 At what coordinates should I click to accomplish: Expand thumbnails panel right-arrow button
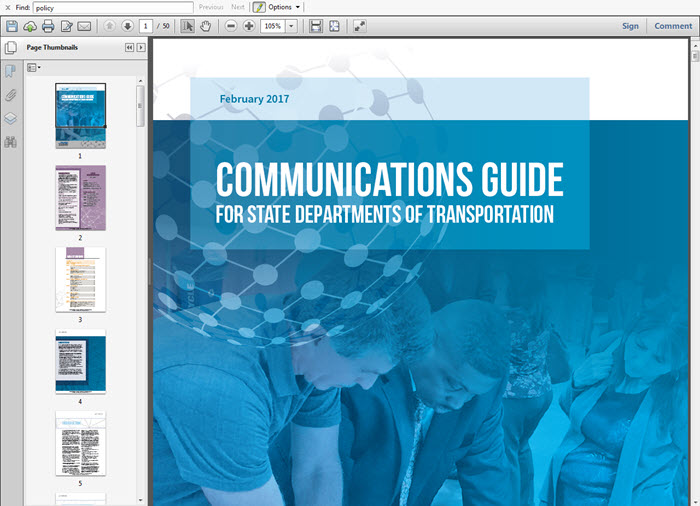[141, 47]
